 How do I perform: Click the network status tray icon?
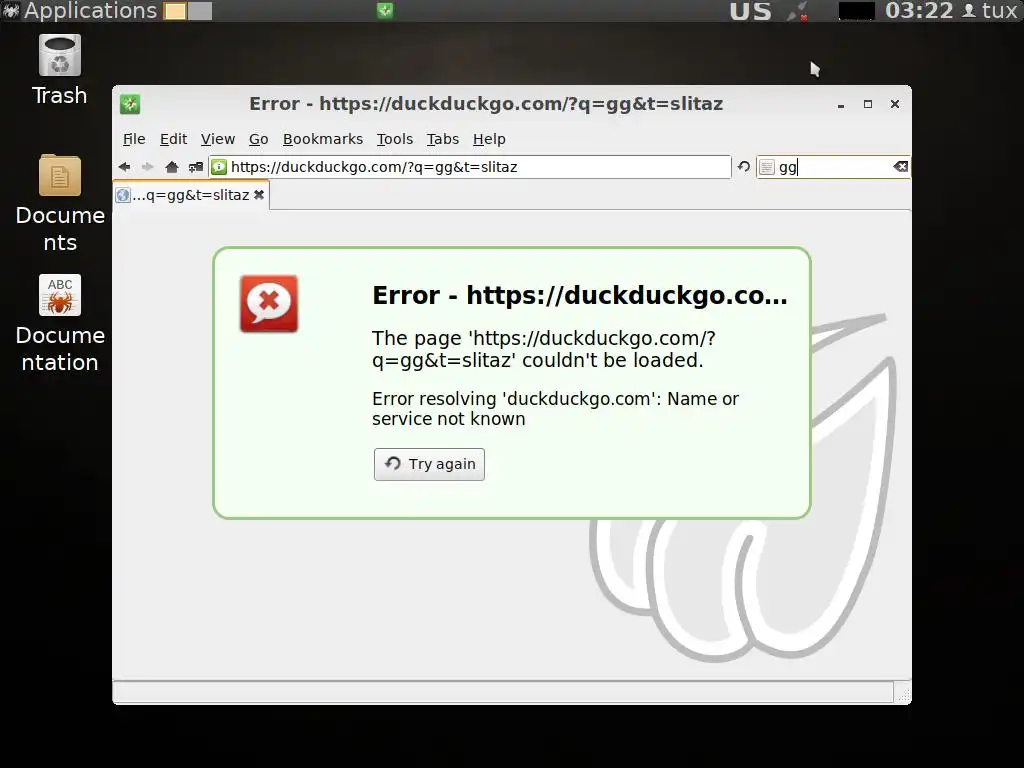[x=797, y=11]
